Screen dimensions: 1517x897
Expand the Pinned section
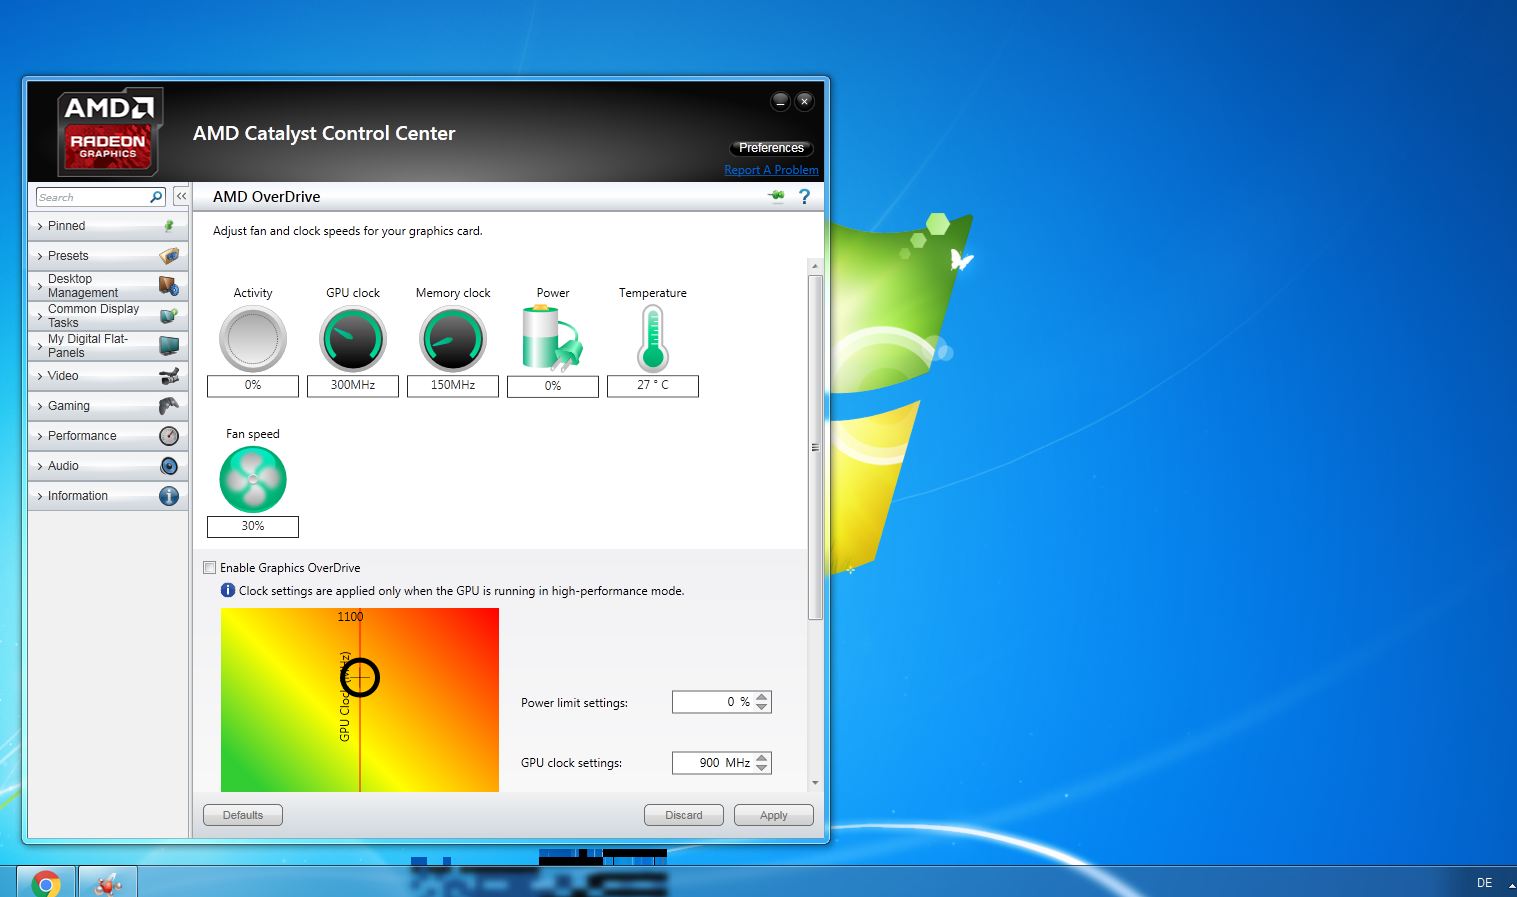[108, 226]
